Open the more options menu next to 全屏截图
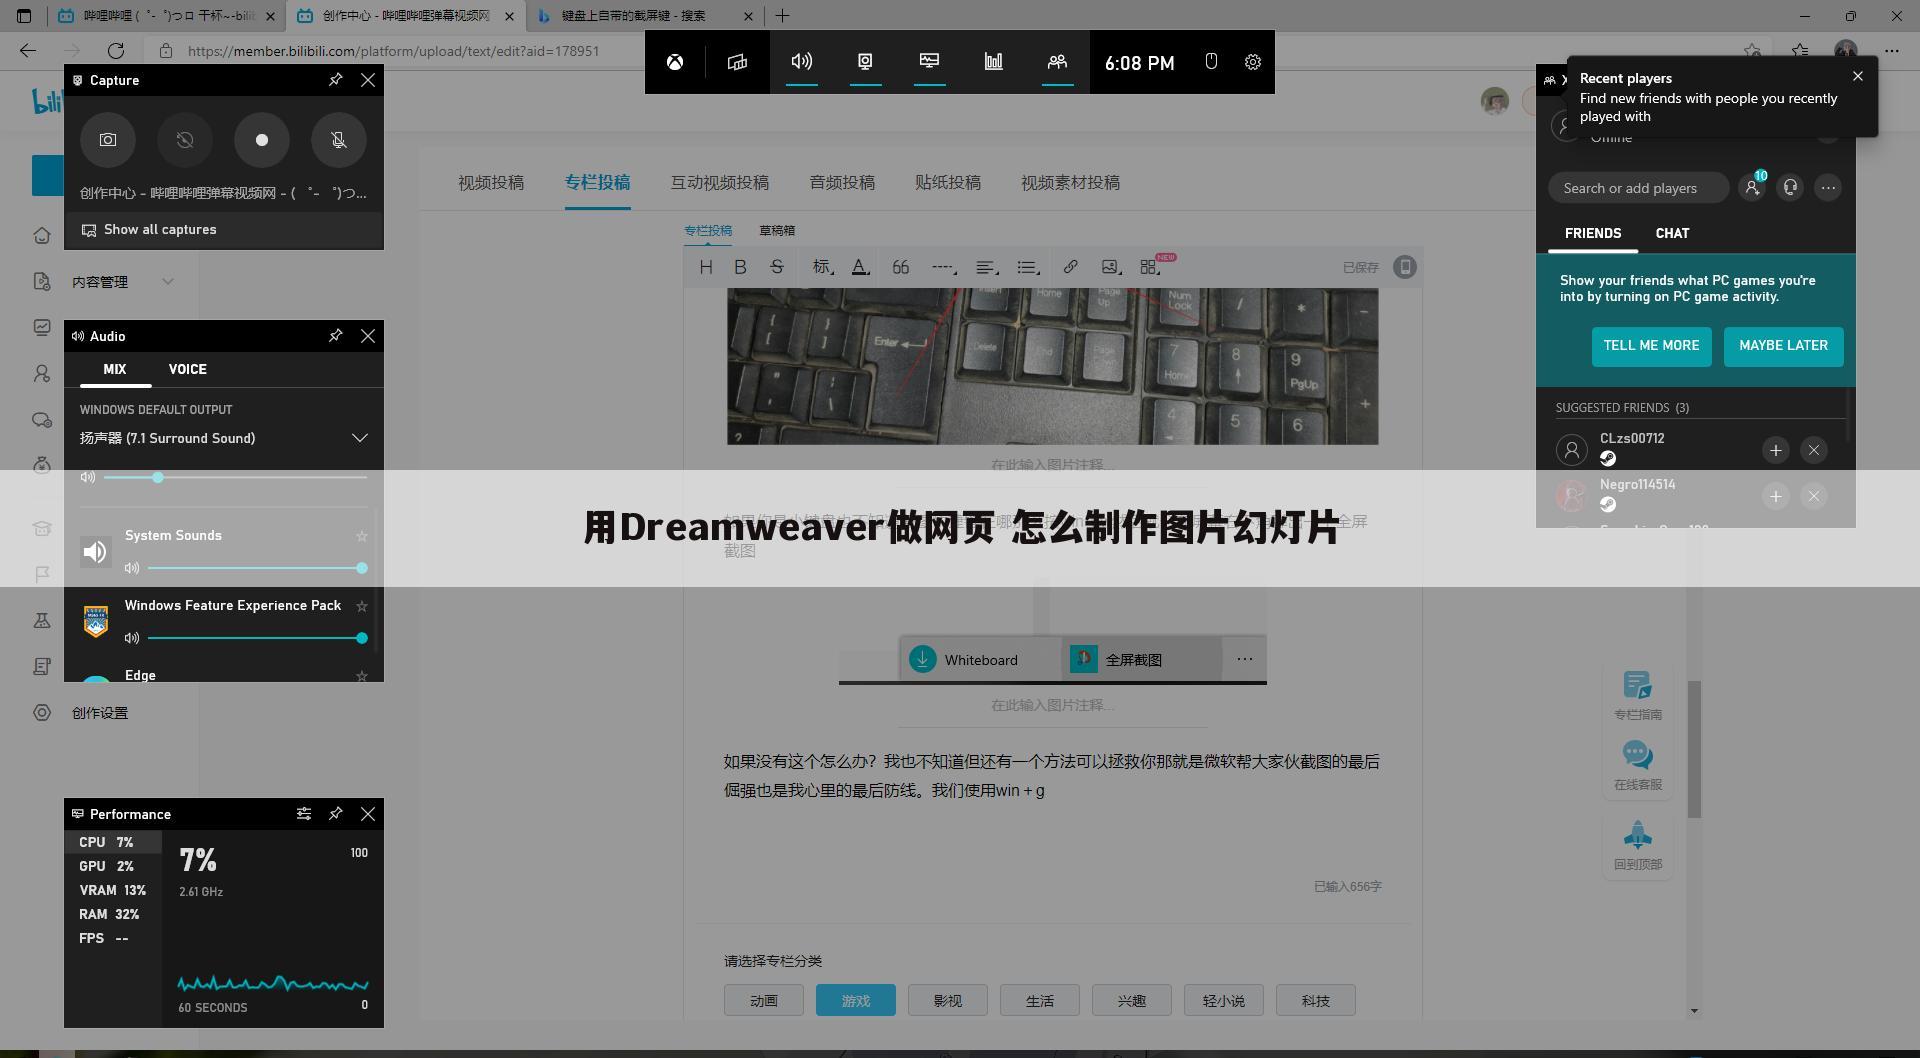This screenshot has height=1058, width=1920. 1245,658
